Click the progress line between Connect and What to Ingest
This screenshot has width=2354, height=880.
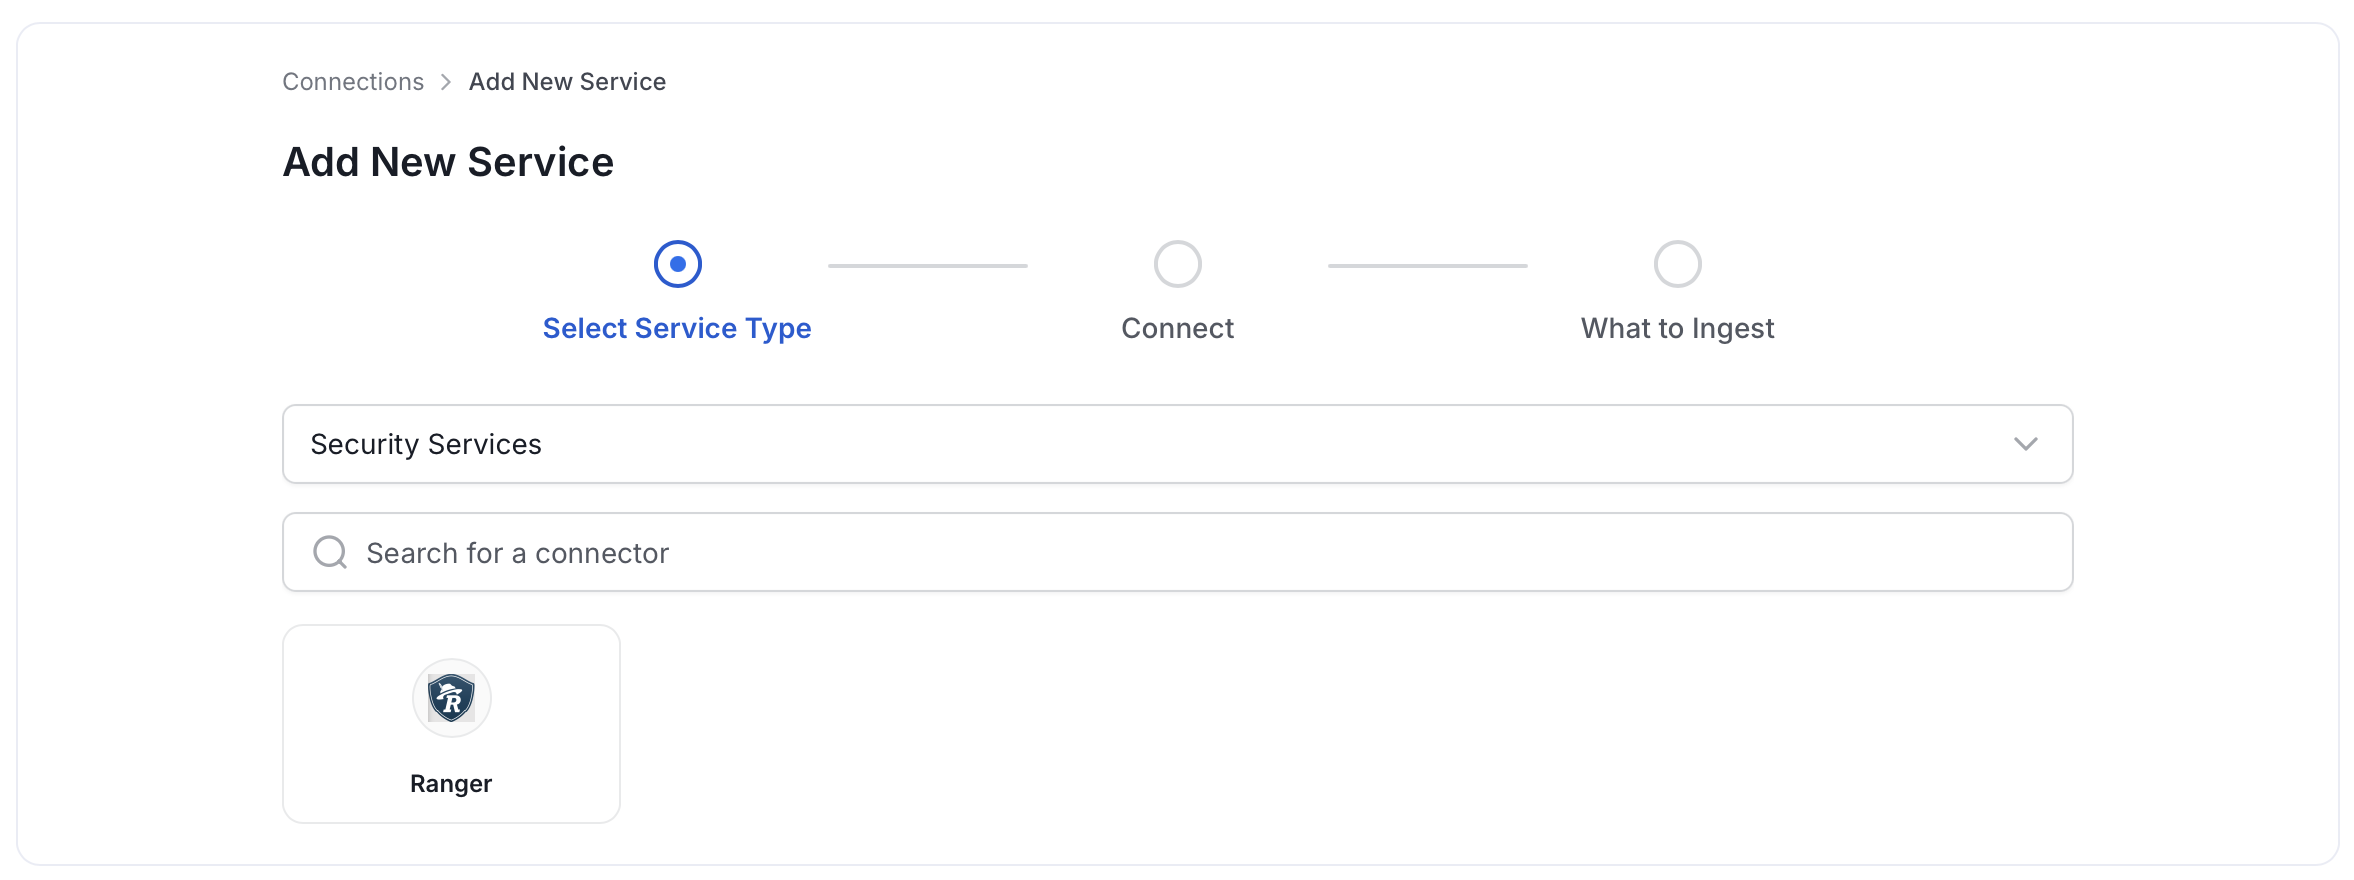pyautogui.click(x=1428, y=266)
